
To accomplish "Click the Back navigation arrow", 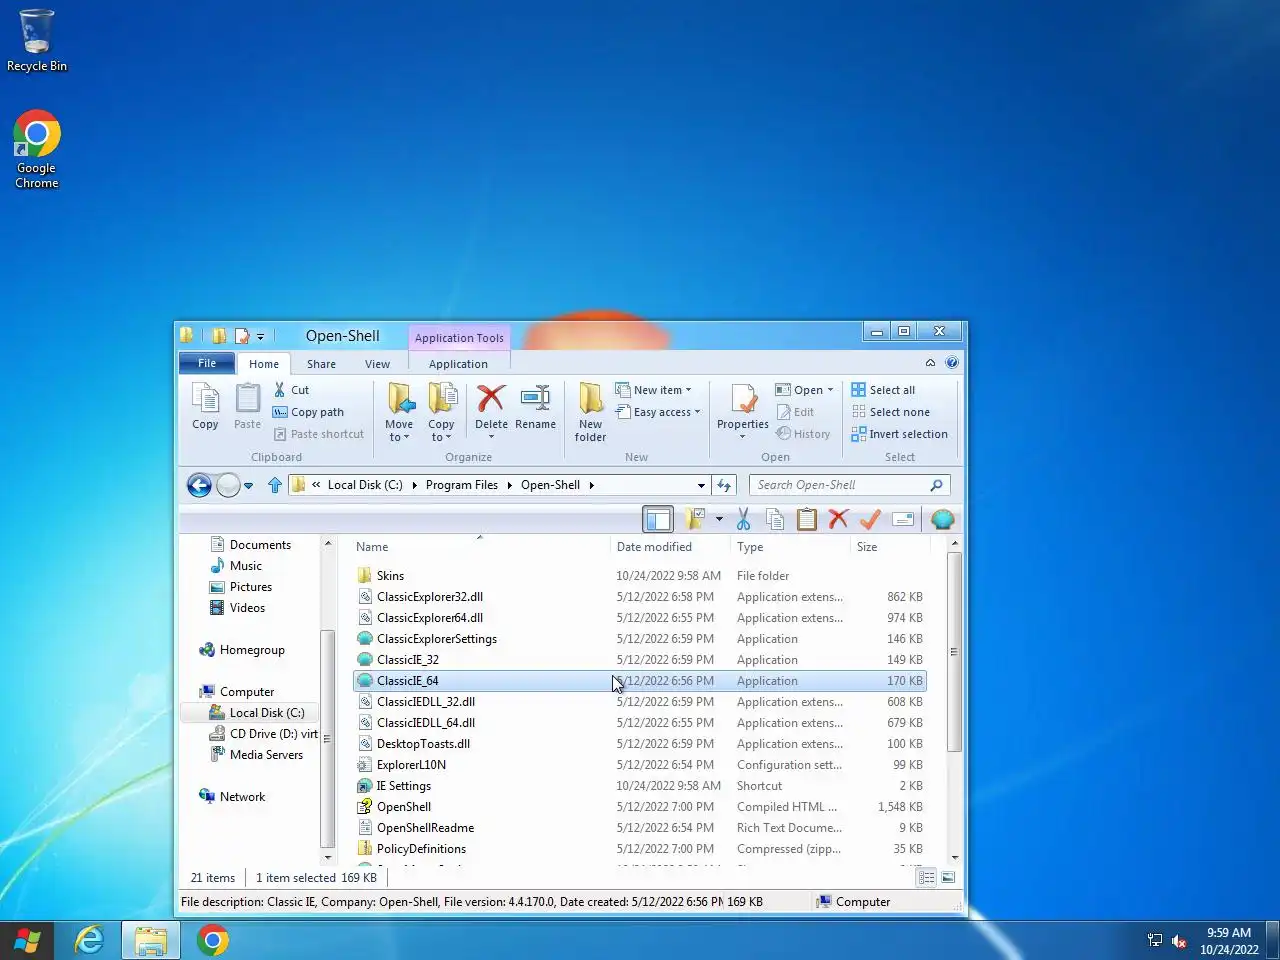I will pos(199,485).
